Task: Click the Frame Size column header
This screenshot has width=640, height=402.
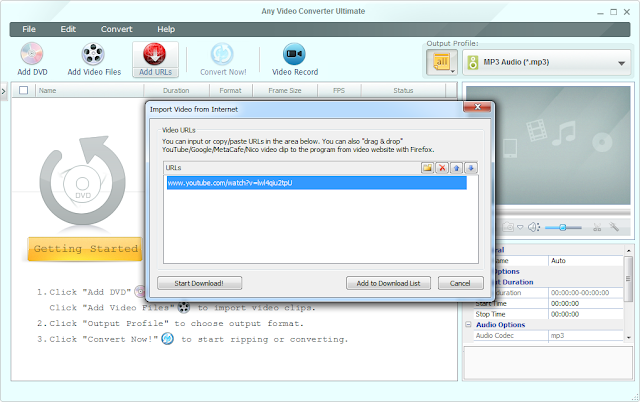Action: point(285,90)
